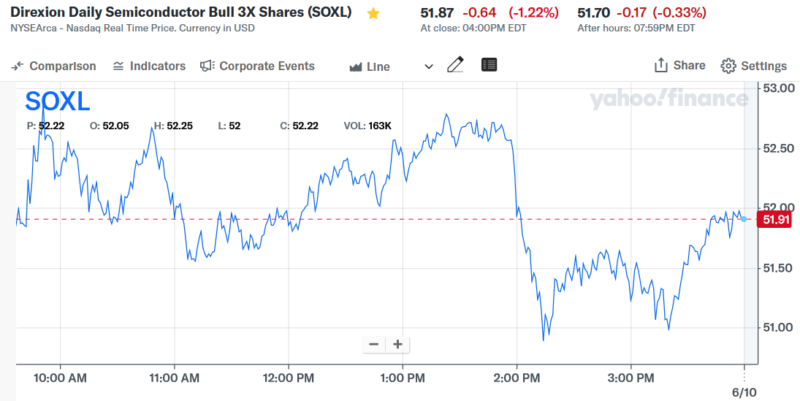Click the 6/10 date marker
This screenshot has height=401, width=800.
pyautogui.click(x=743, y=391)
